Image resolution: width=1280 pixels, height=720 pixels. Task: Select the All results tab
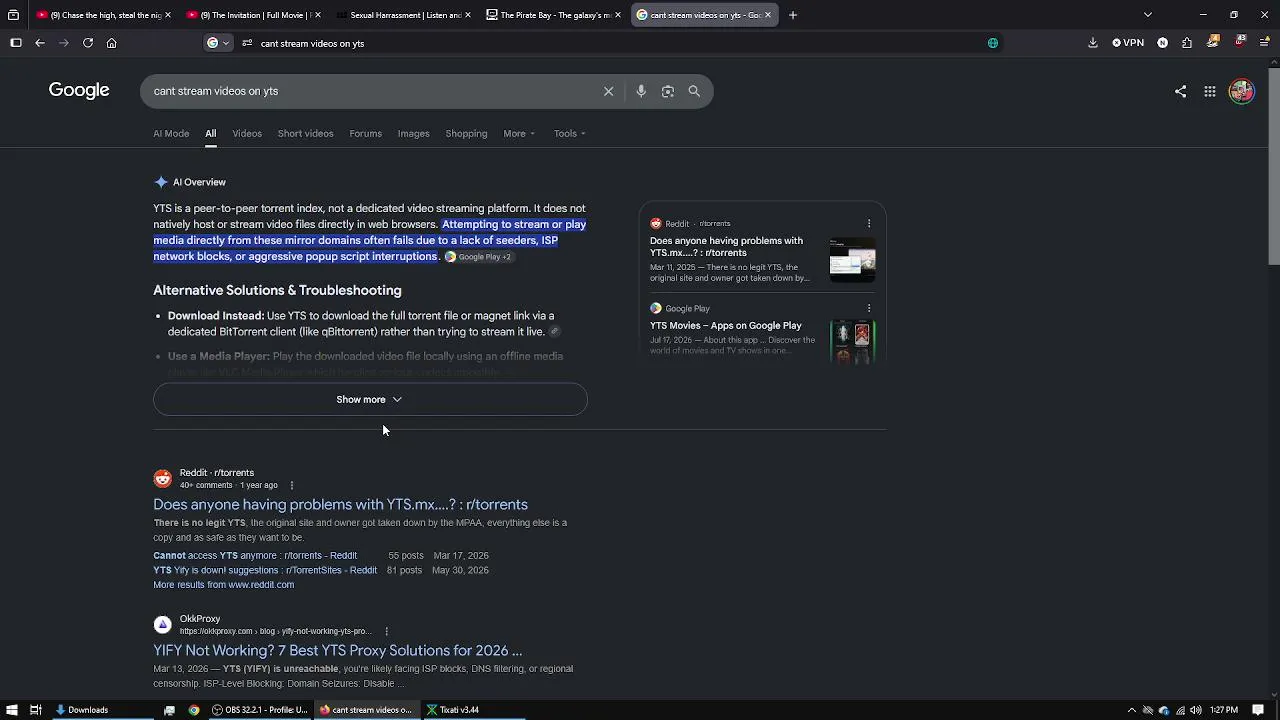(x=211, y=134)
